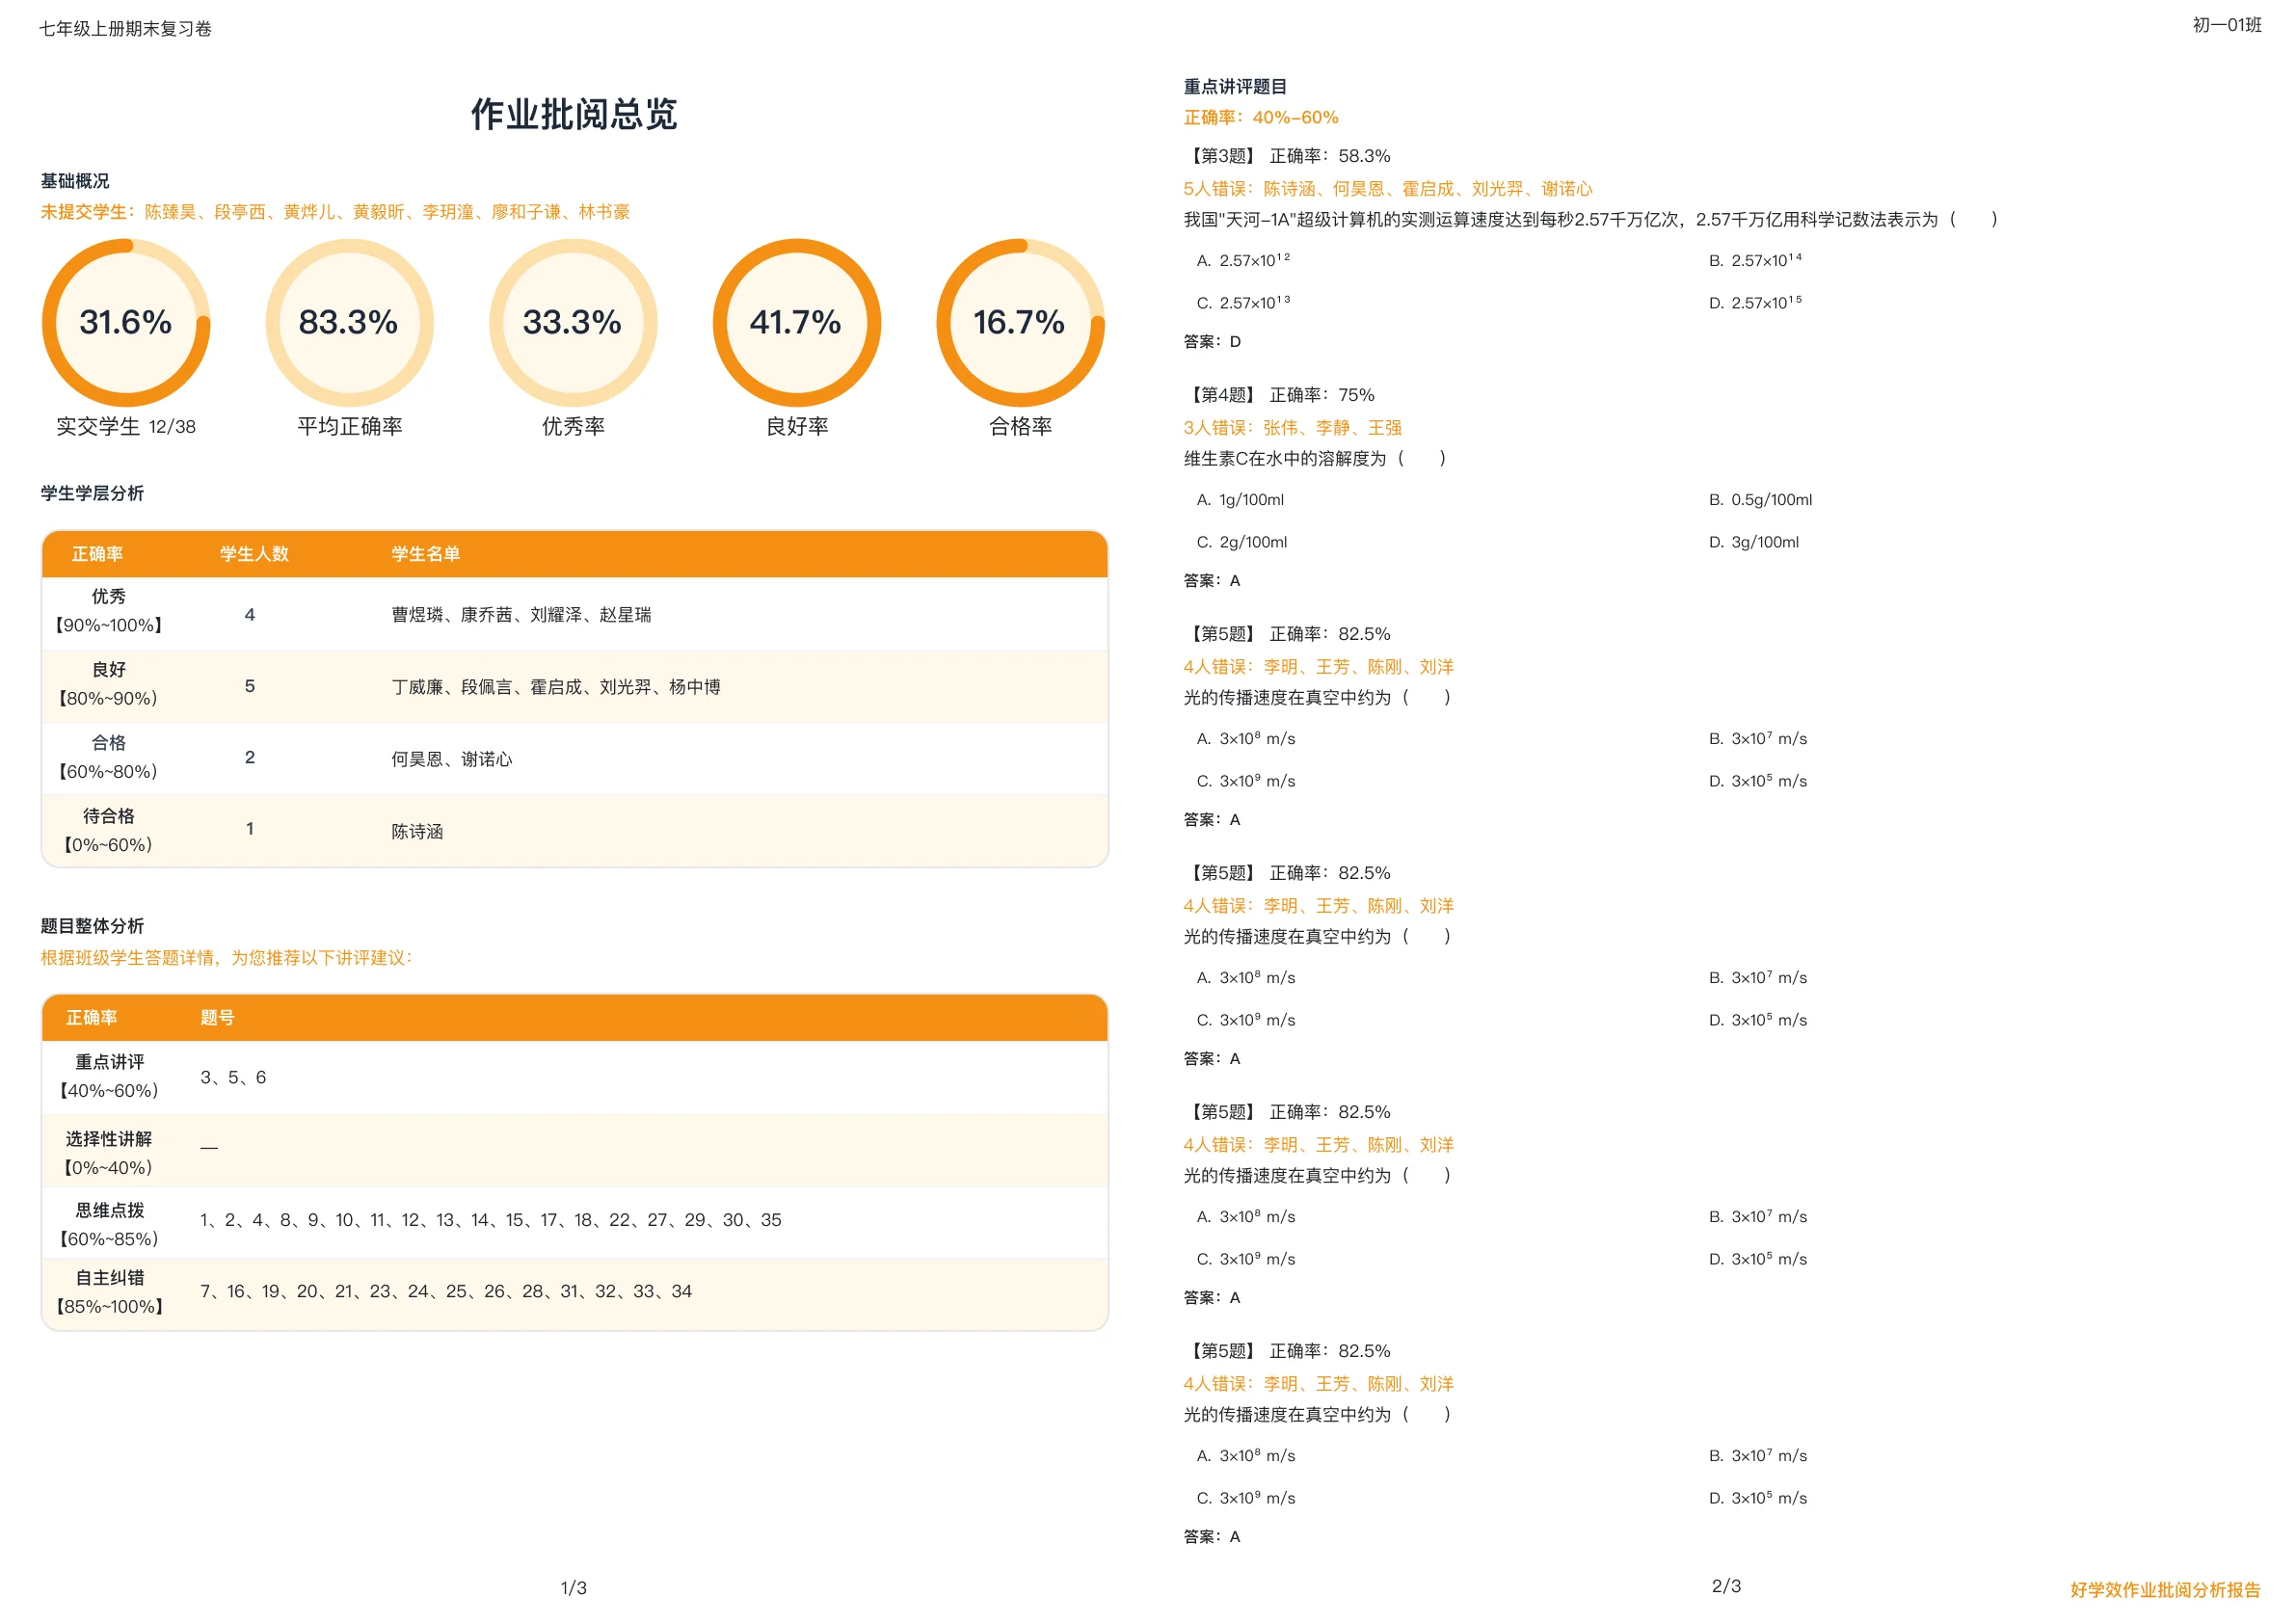Viewport: 2296px width, 1623px height.
Task: Click the '天河–1A' question text
Action: click(x=1591, y=220)
